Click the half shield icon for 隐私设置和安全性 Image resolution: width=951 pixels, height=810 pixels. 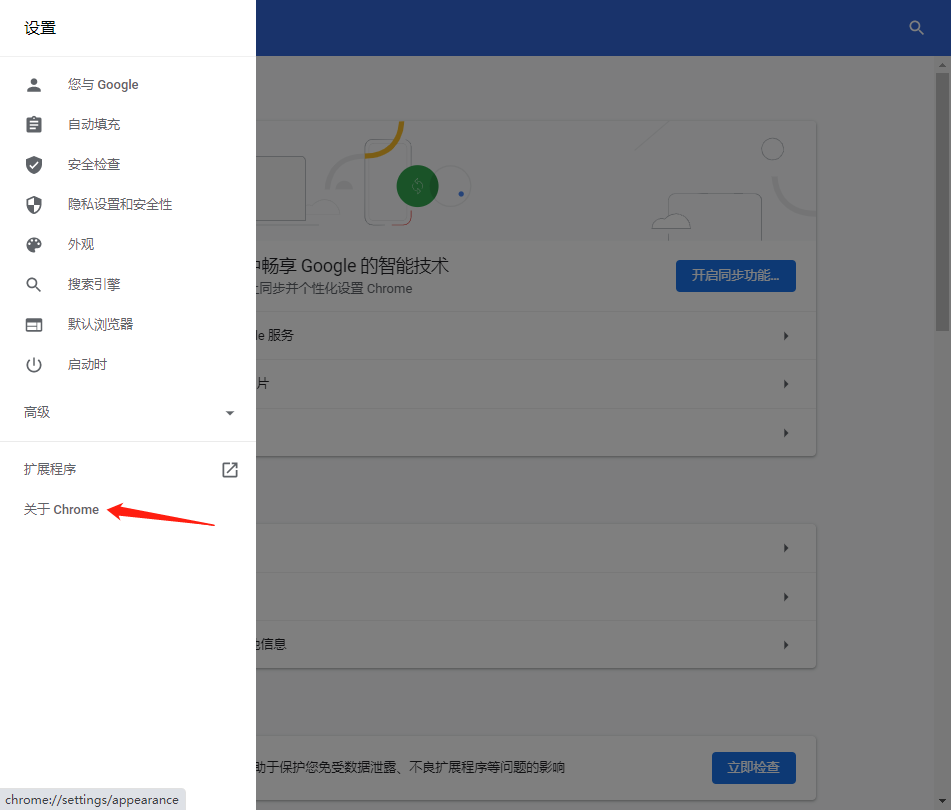pos(34,205)
